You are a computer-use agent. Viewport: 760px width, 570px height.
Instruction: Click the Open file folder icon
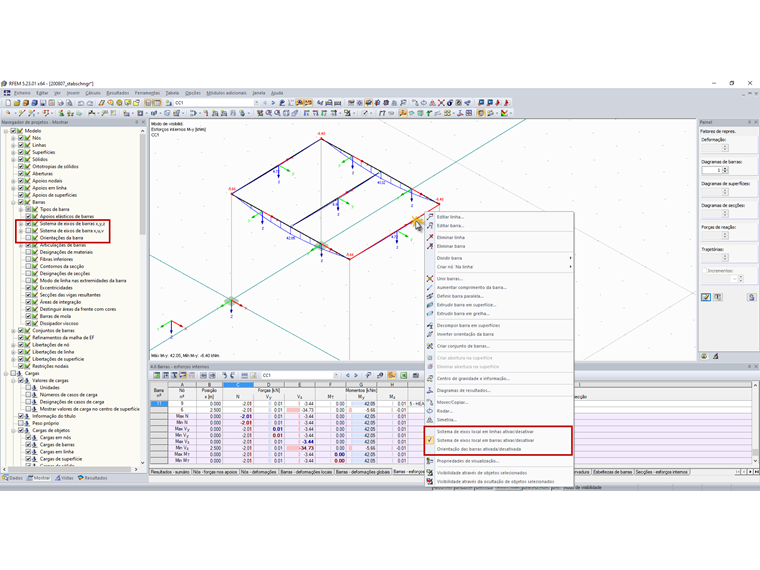16,103
